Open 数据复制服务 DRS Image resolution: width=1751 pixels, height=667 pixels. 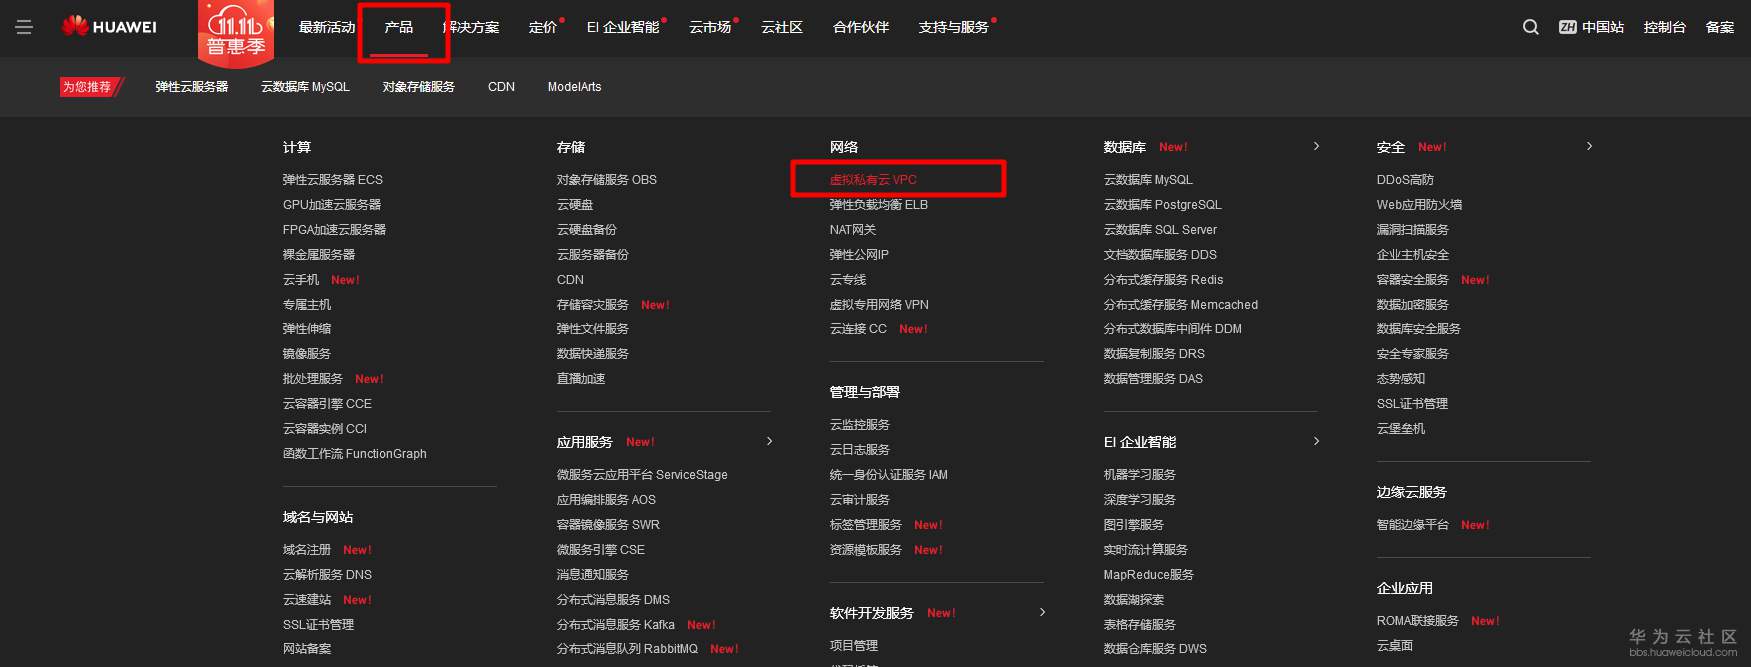[1154, 354]
